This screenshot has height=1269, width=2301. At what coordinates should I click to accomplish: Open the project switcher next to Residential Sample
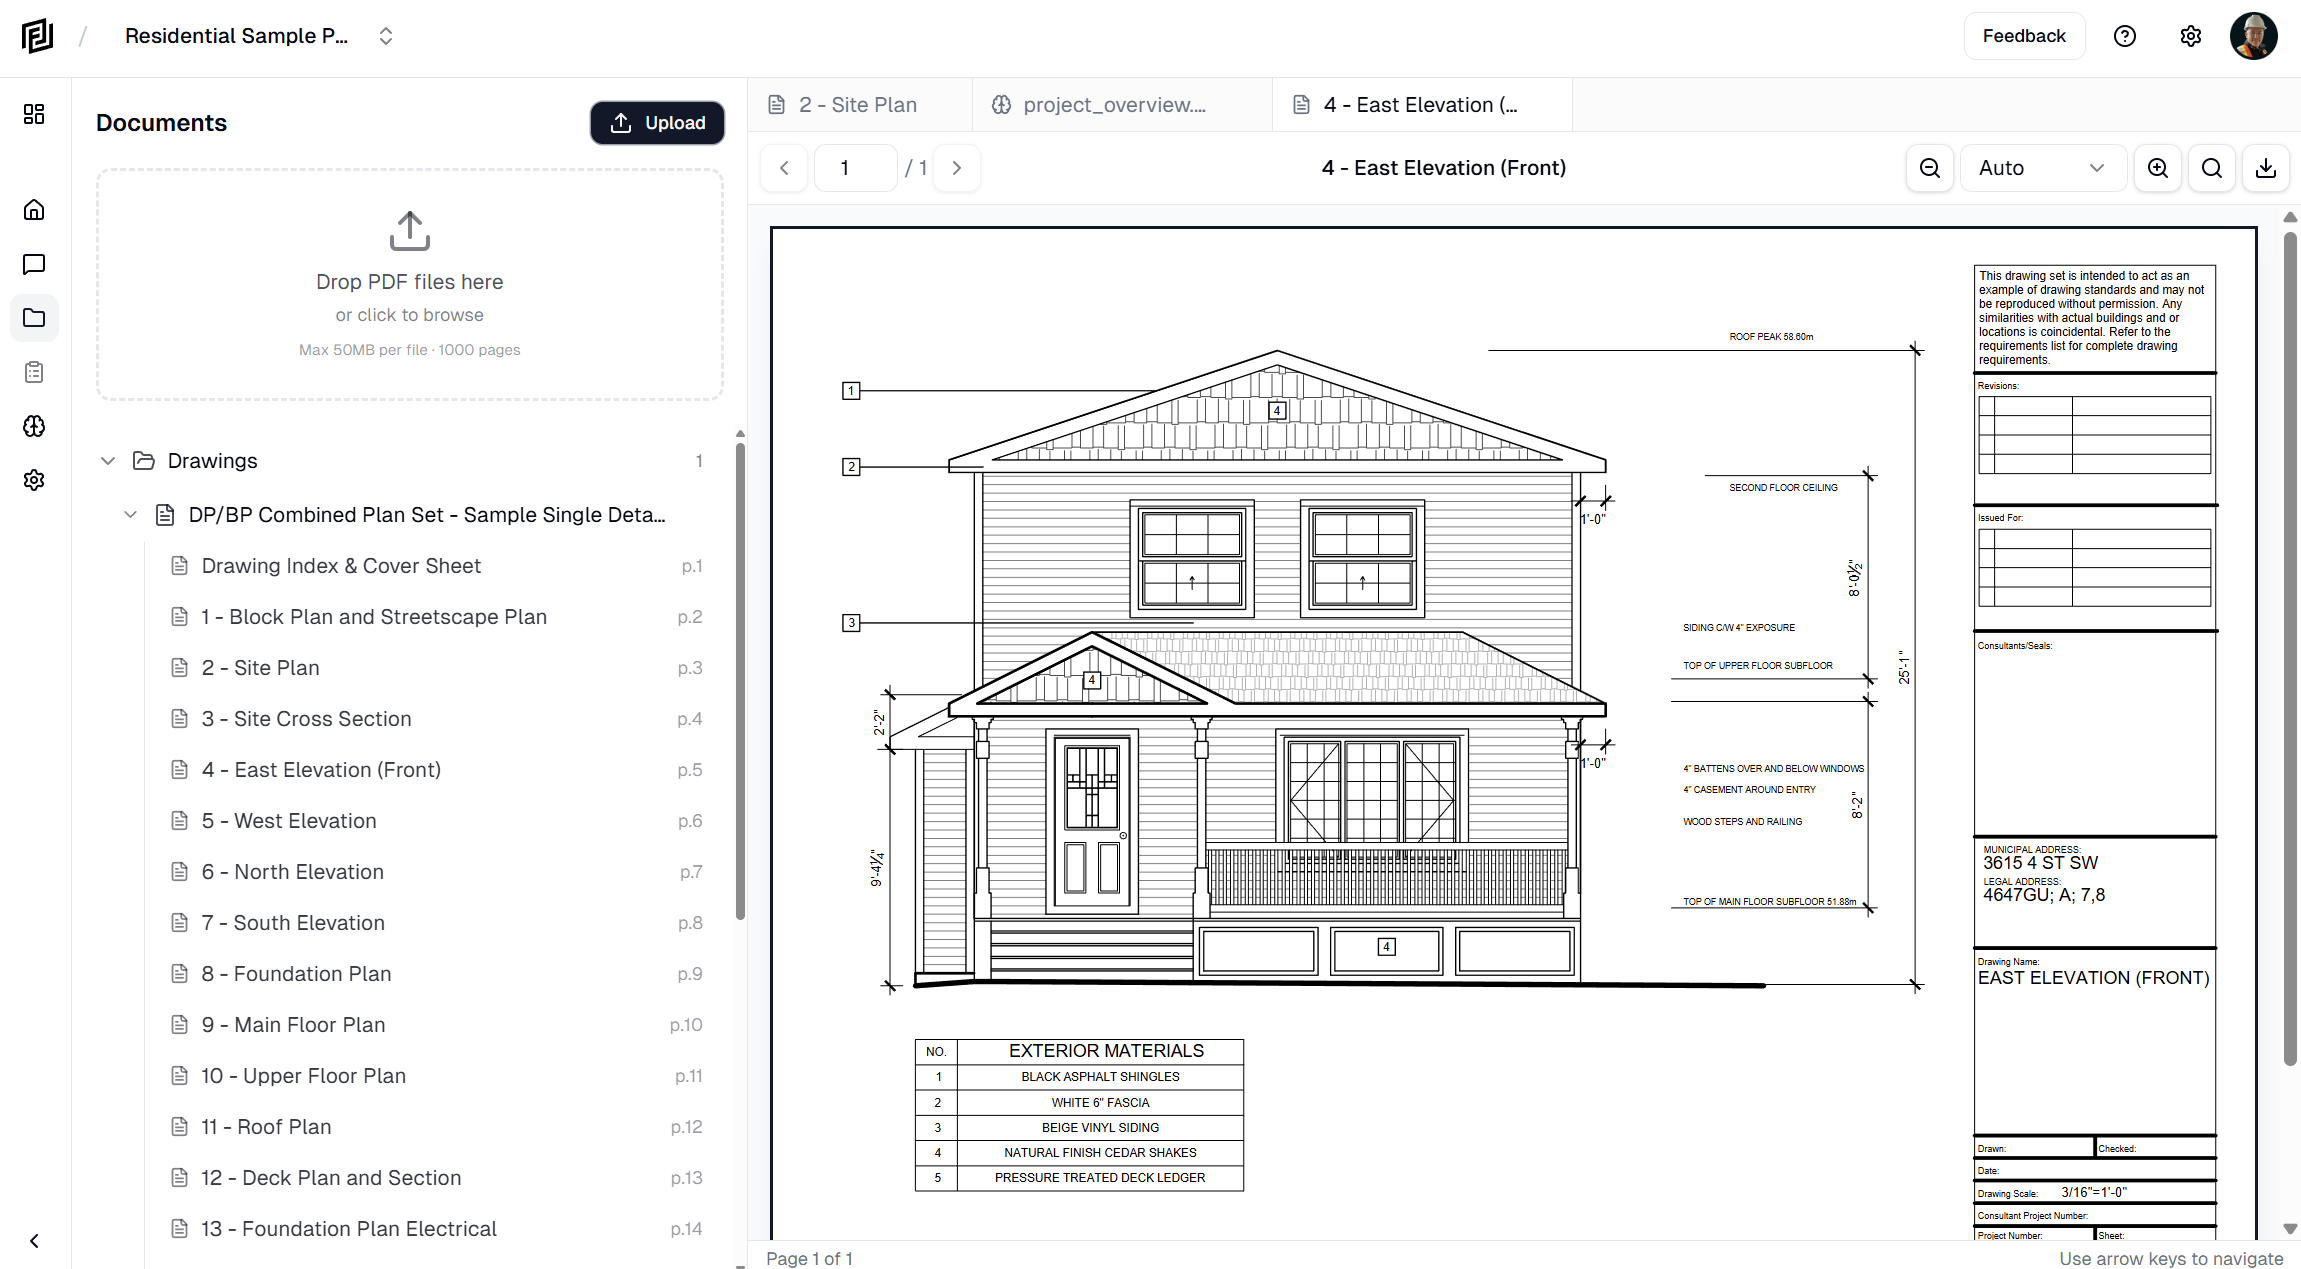(386, 36)
